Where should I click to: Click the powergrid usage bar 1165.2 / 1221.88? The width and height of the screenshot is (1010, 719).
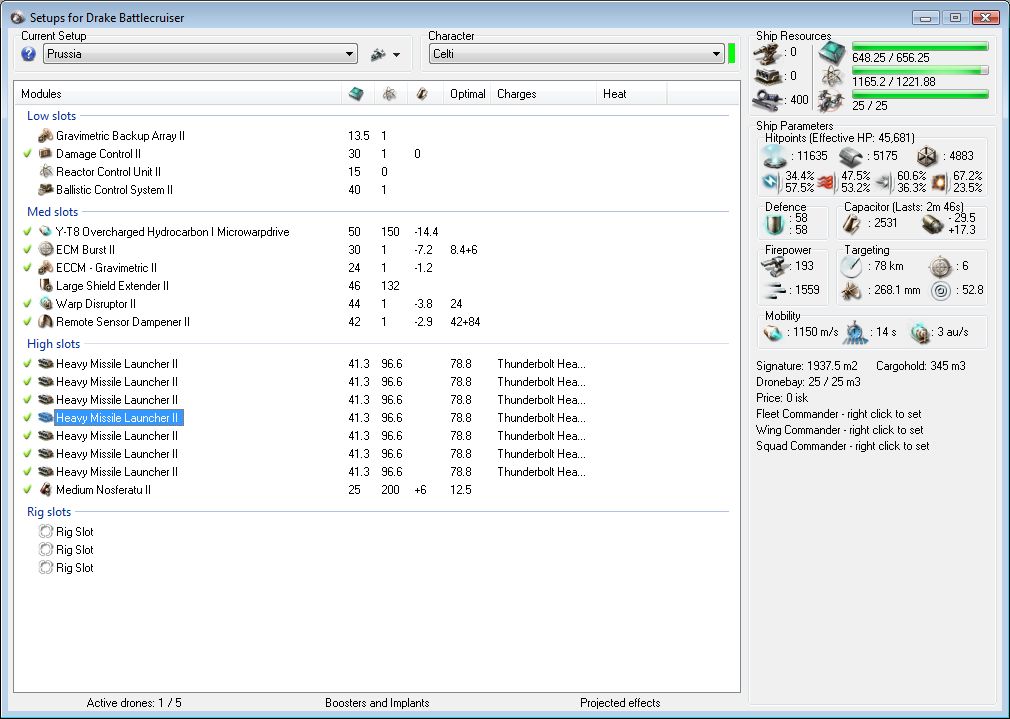pyautogui.click(x=920, y=70)
